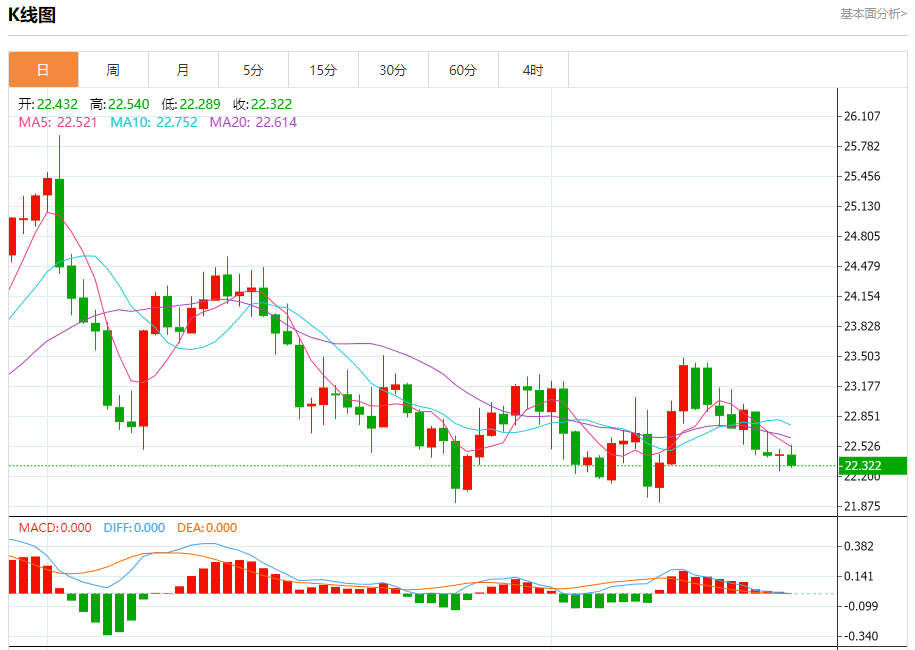The width and height of the screenshot is (915, 650).
Task: Open the 60分 interval tab
Action: [463, 70]
